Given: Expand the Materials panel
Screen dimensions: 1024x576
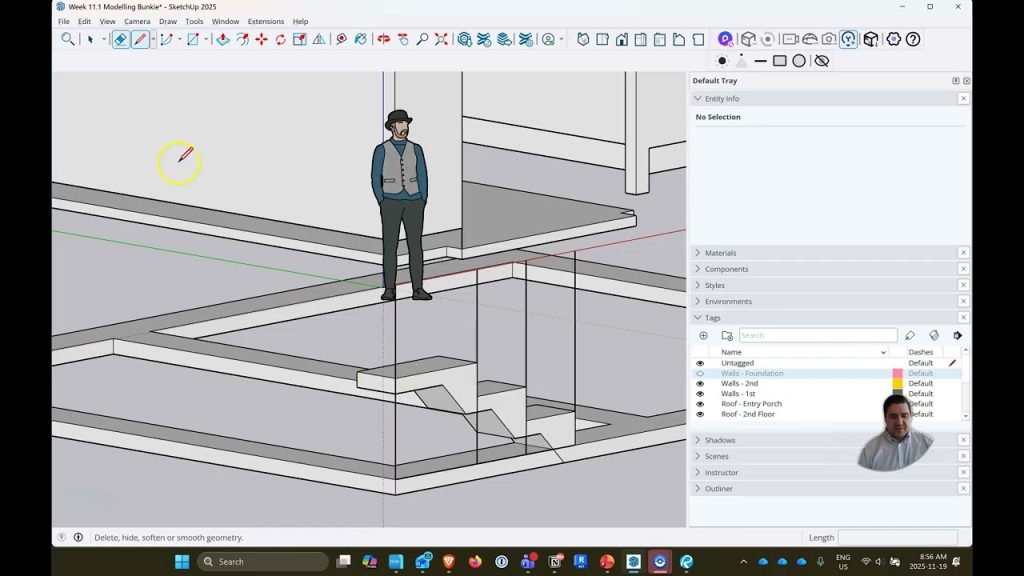Looking at the screenshot, I should click(x=720, y=253).
